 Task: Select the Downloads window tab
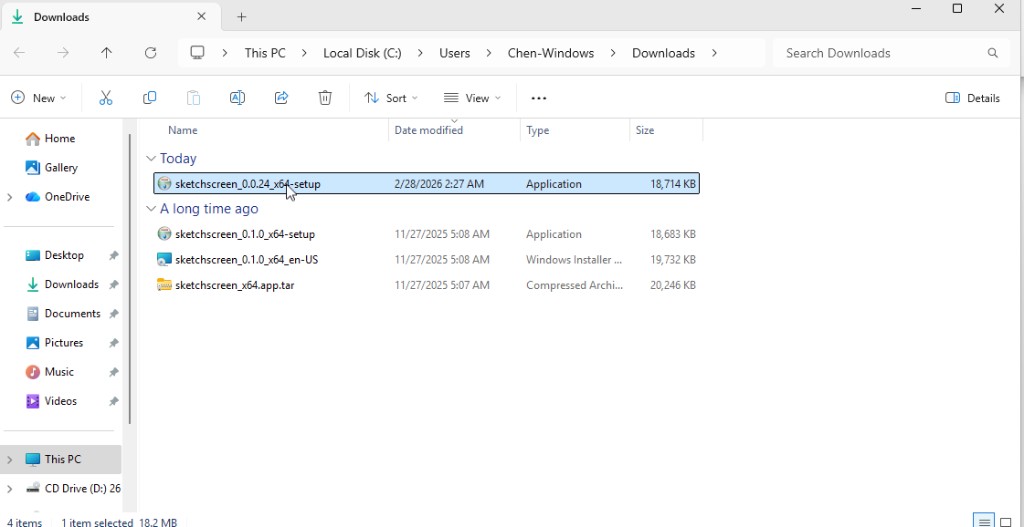(x=111, y=17)
